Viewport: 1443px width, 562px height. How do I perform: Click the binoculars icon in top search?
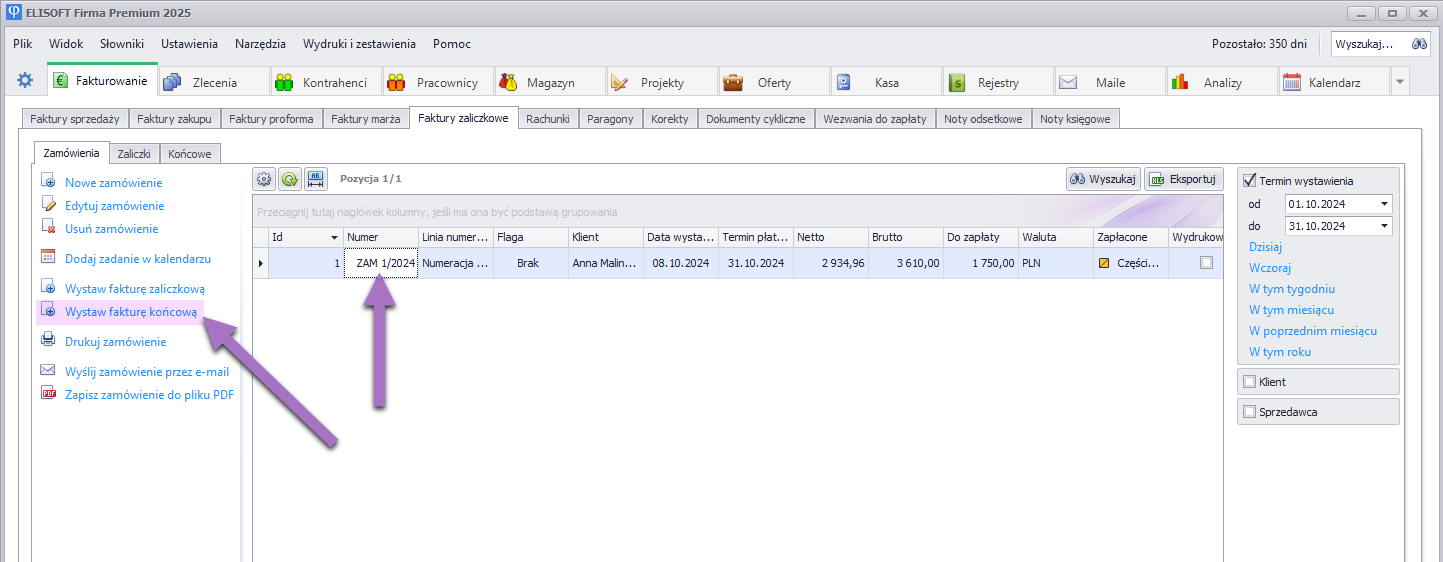1419,44
